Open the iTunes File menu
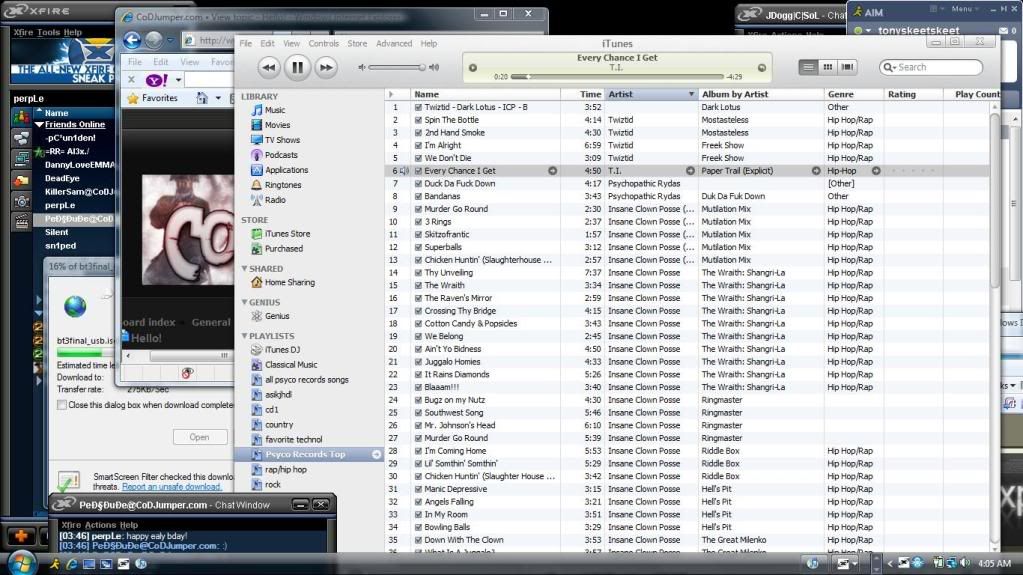This screenshot has width=1023, height=575. (245, 44)
